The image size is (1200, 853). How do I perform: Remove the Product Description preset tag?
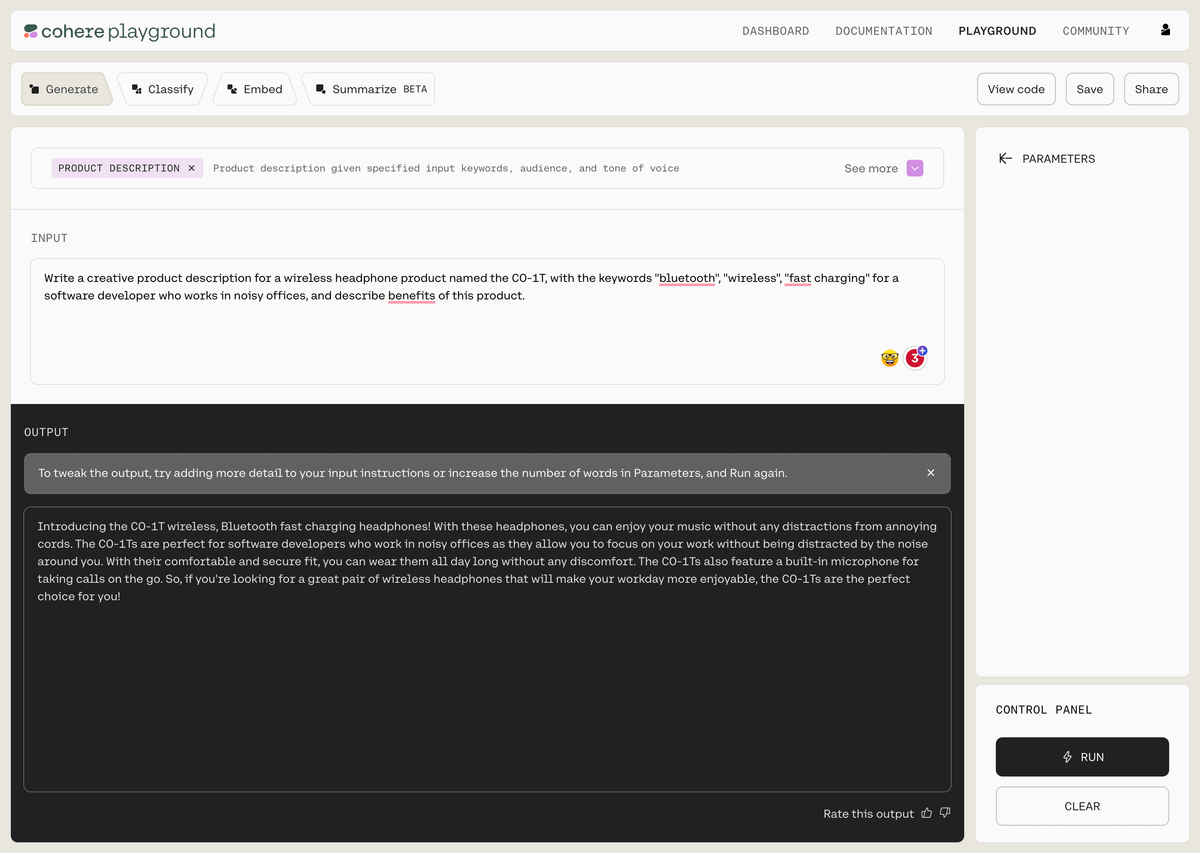[192, 168]
